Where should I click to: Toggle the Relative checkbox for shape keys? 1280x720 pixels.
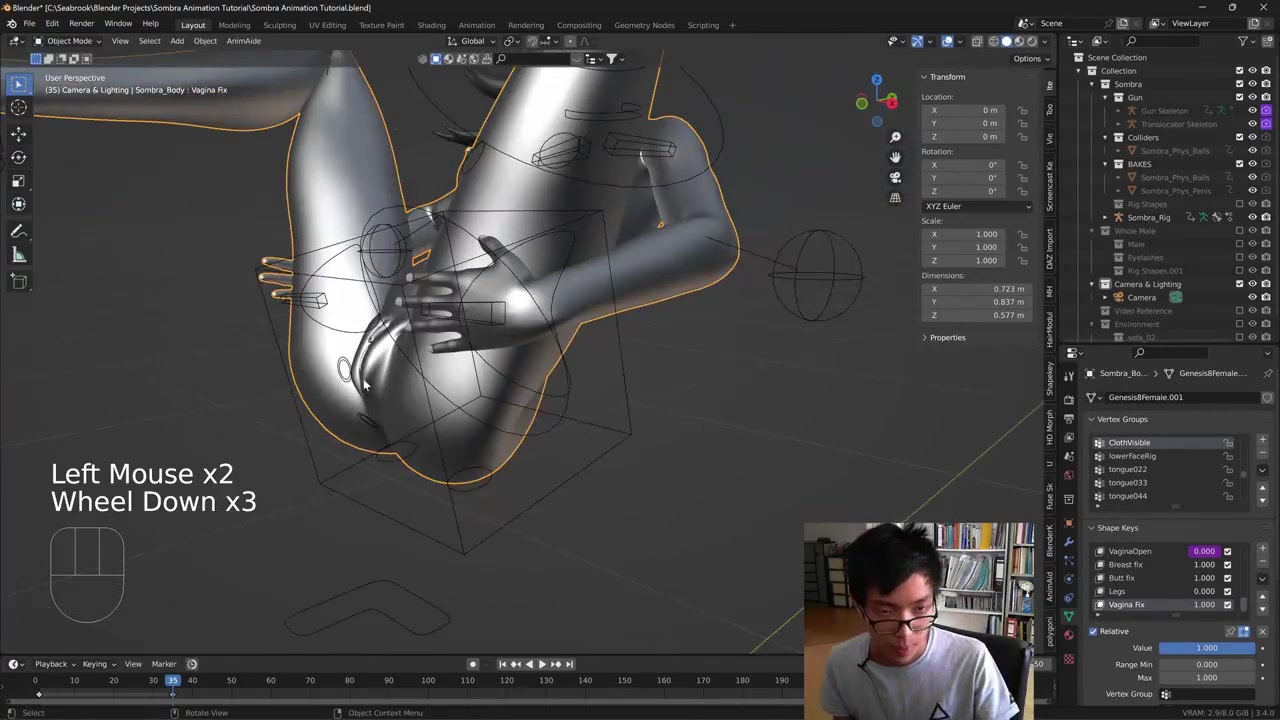(x=1093, y=631)
